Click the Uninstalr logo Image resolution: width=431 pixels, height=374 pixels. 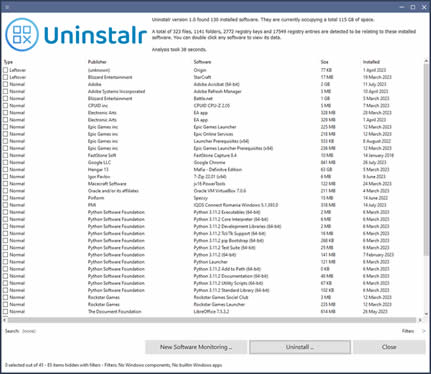point(76,35)
